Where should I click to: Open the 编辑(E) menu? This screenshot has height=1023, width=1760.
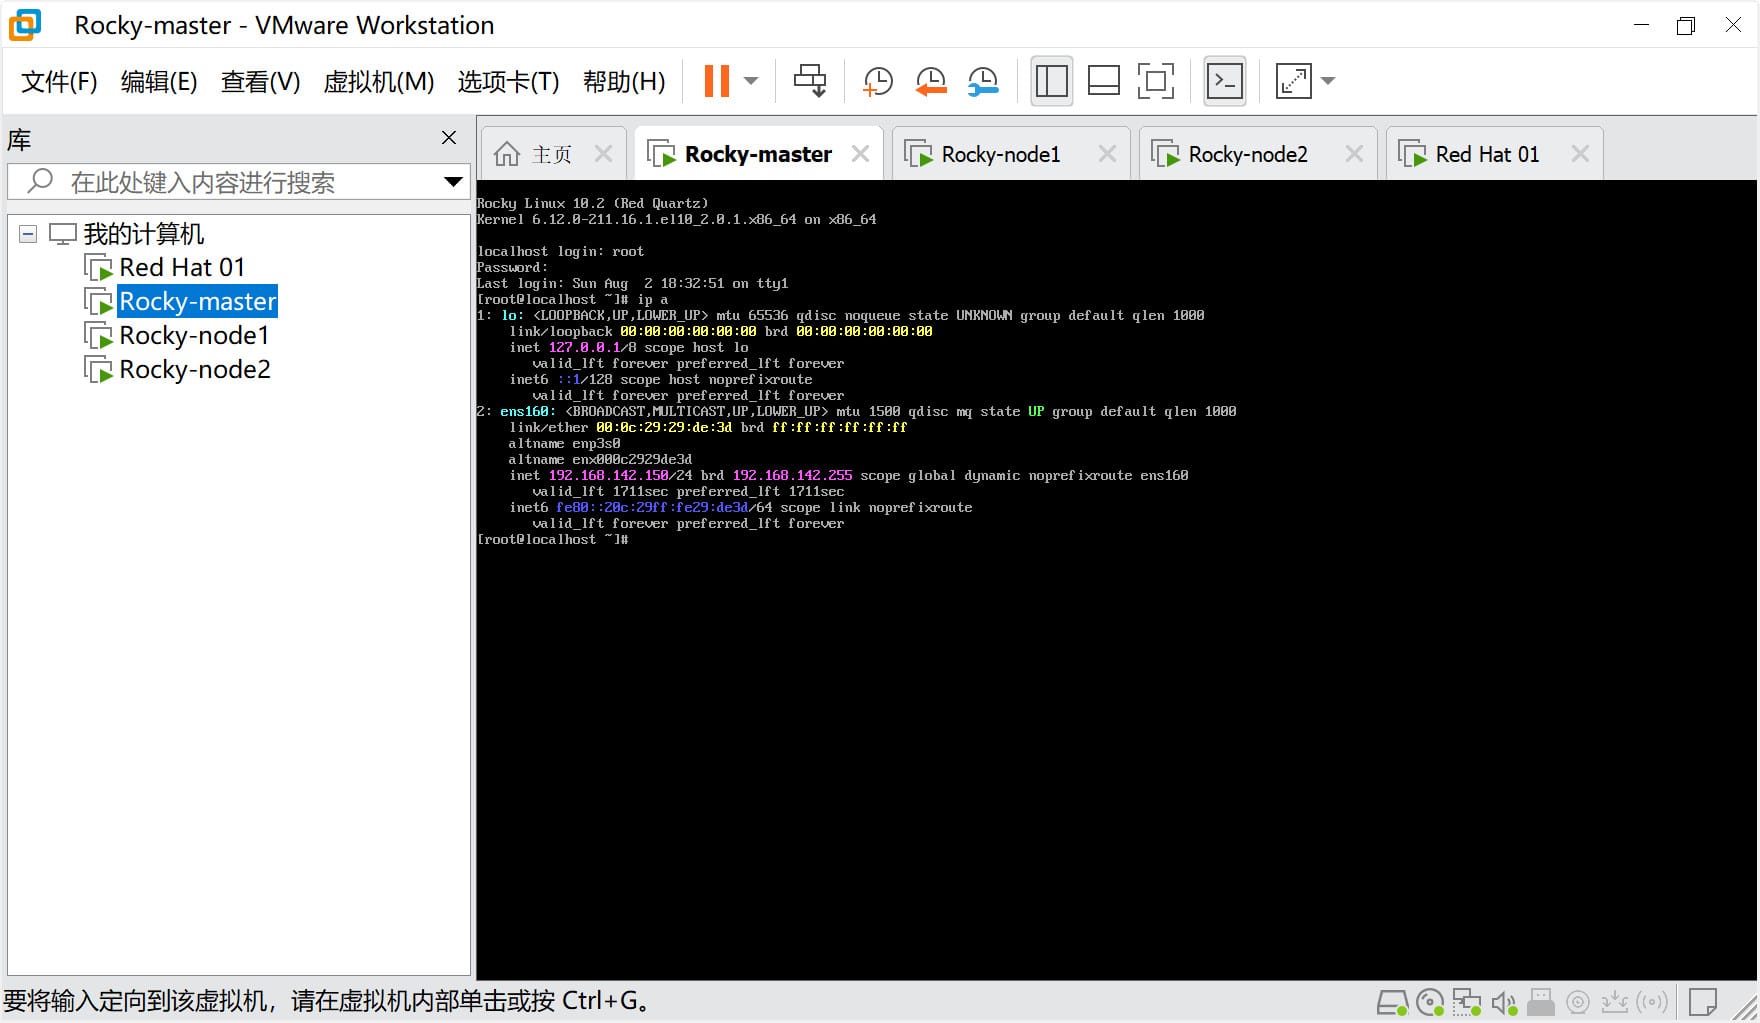click(159, 81)
